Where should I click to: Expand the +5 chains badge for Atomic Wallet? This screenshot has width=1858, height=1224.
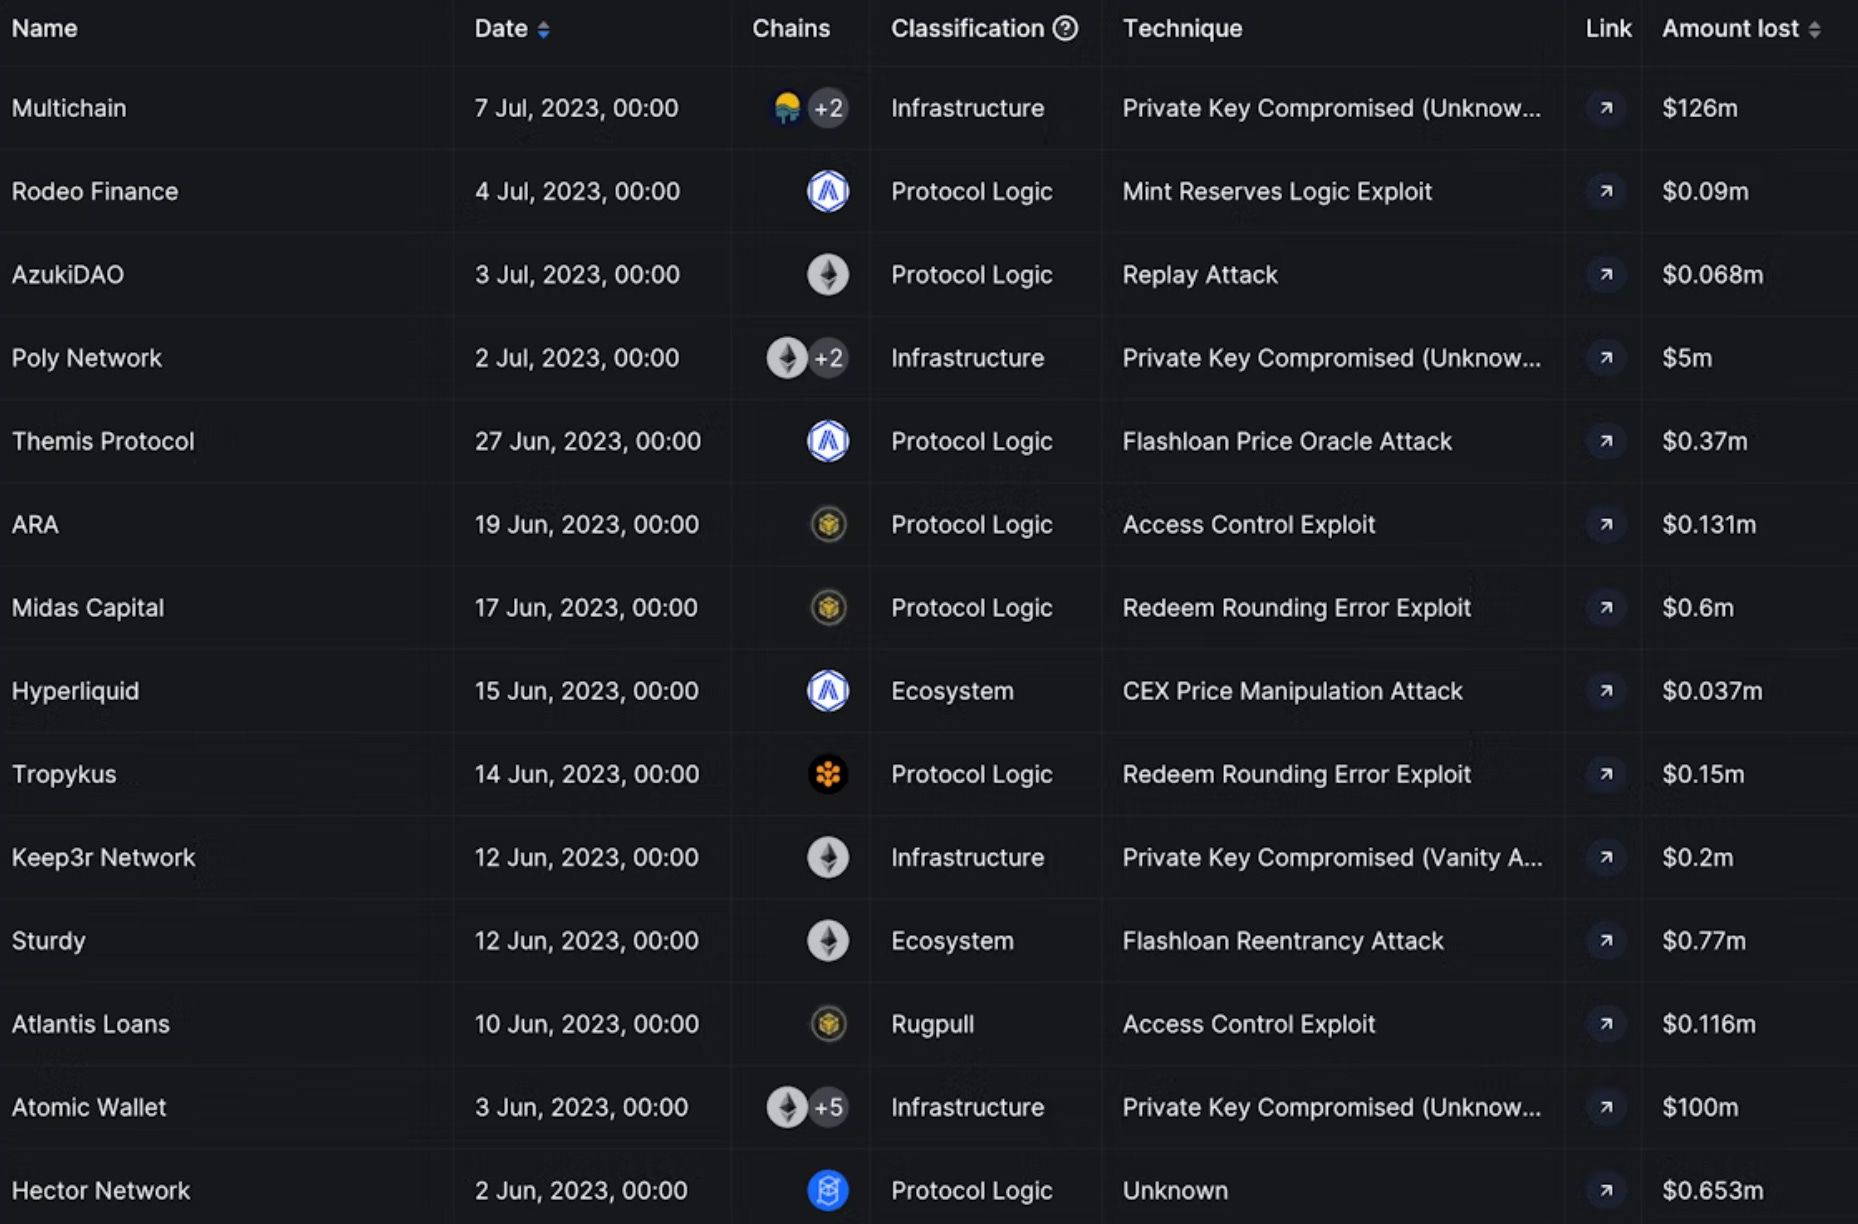pyautogui.click(x=829, y=1107)
